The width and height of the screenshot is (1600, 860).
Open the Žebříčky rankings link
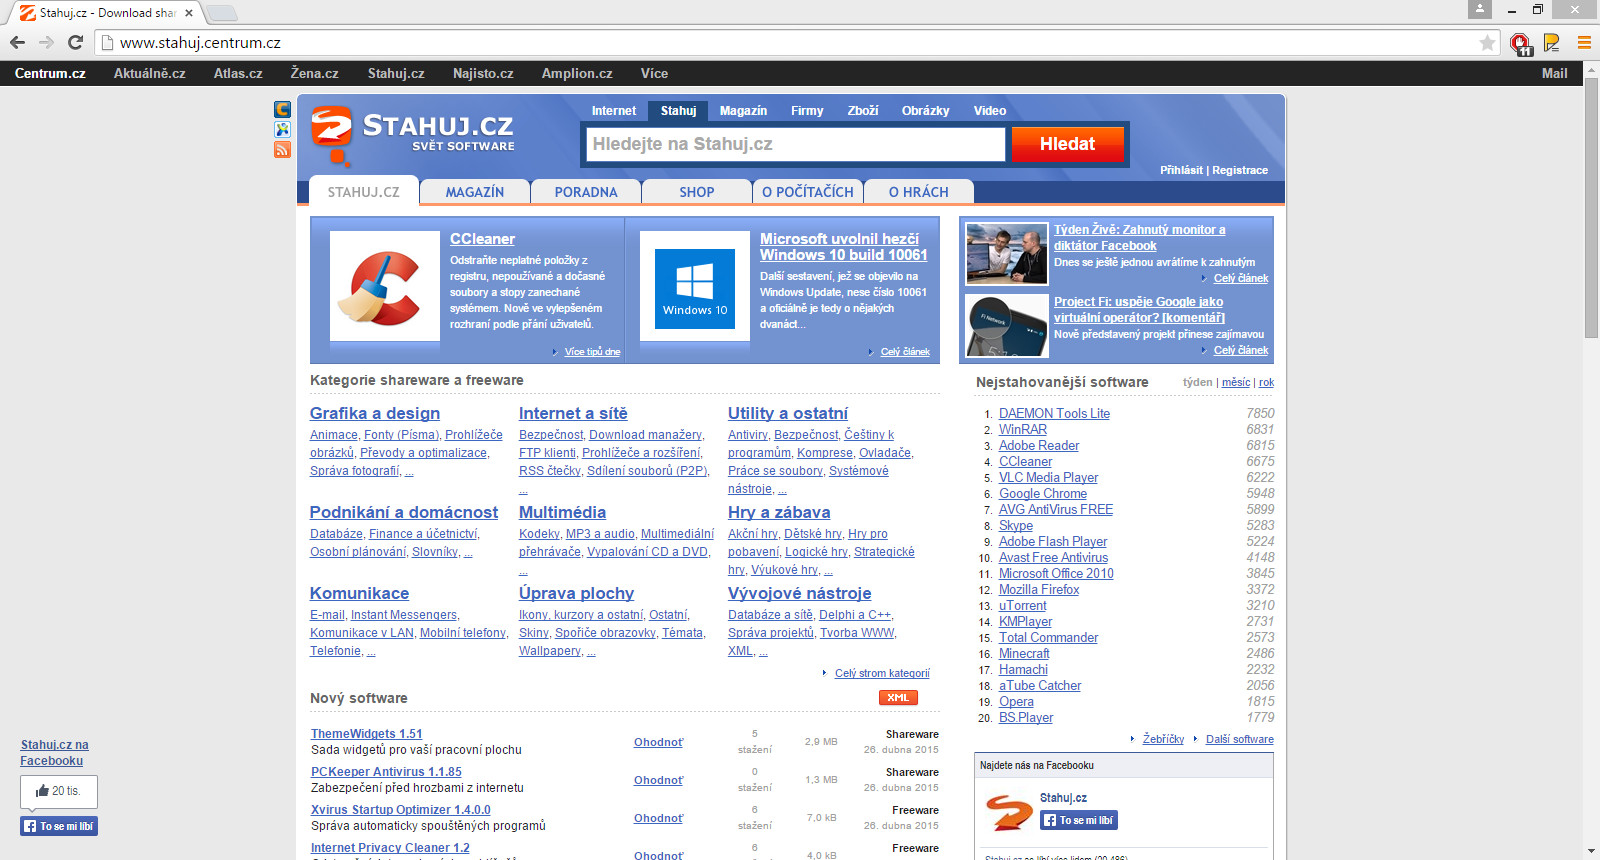pos(1163,739)
